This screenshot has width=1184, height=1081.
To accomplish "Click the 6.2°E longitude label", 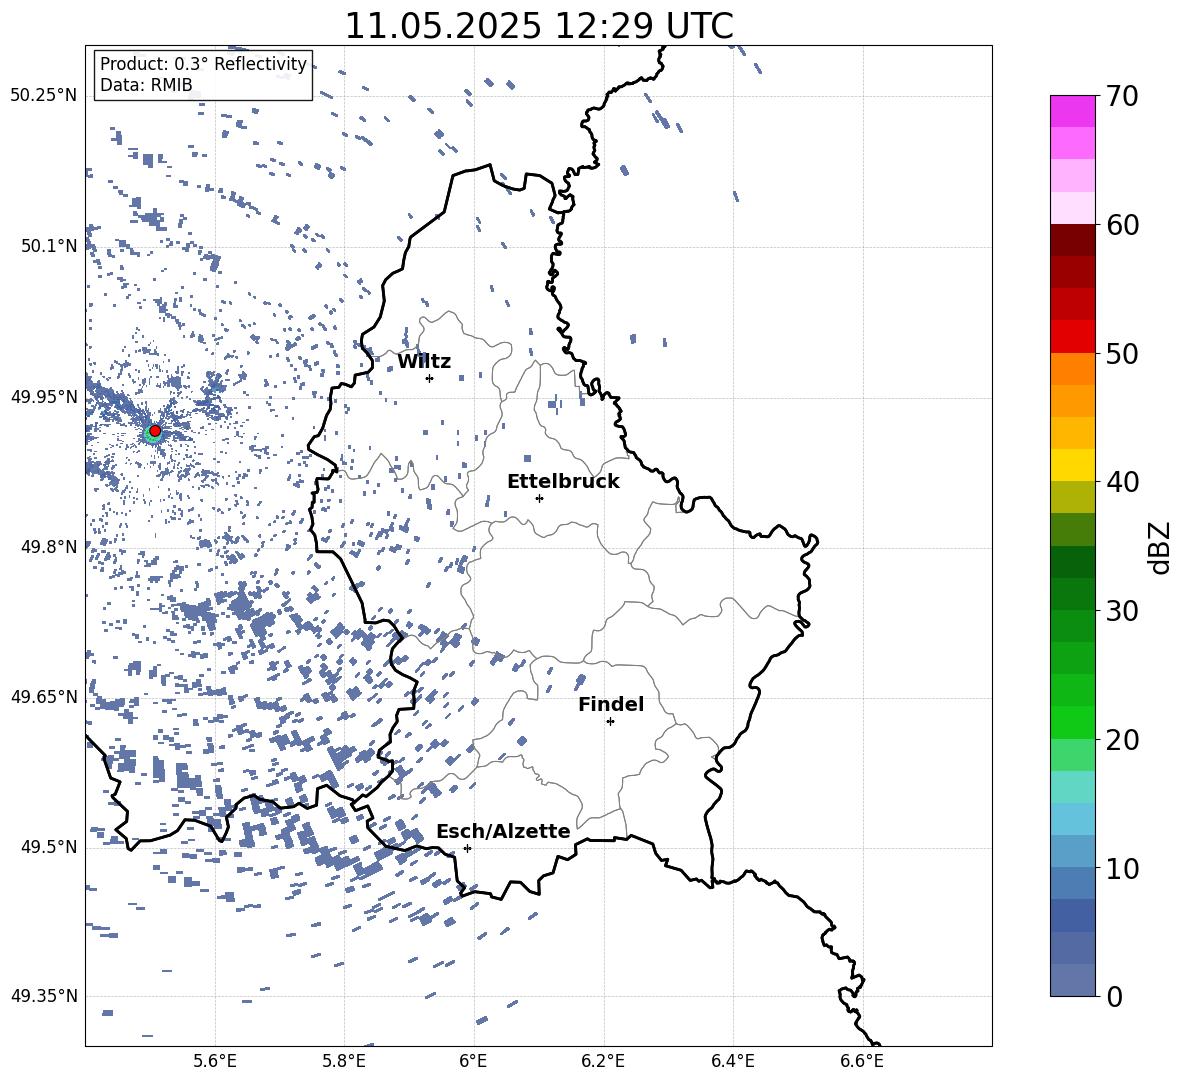I will pyautogui.click(x=603, y=1061).
